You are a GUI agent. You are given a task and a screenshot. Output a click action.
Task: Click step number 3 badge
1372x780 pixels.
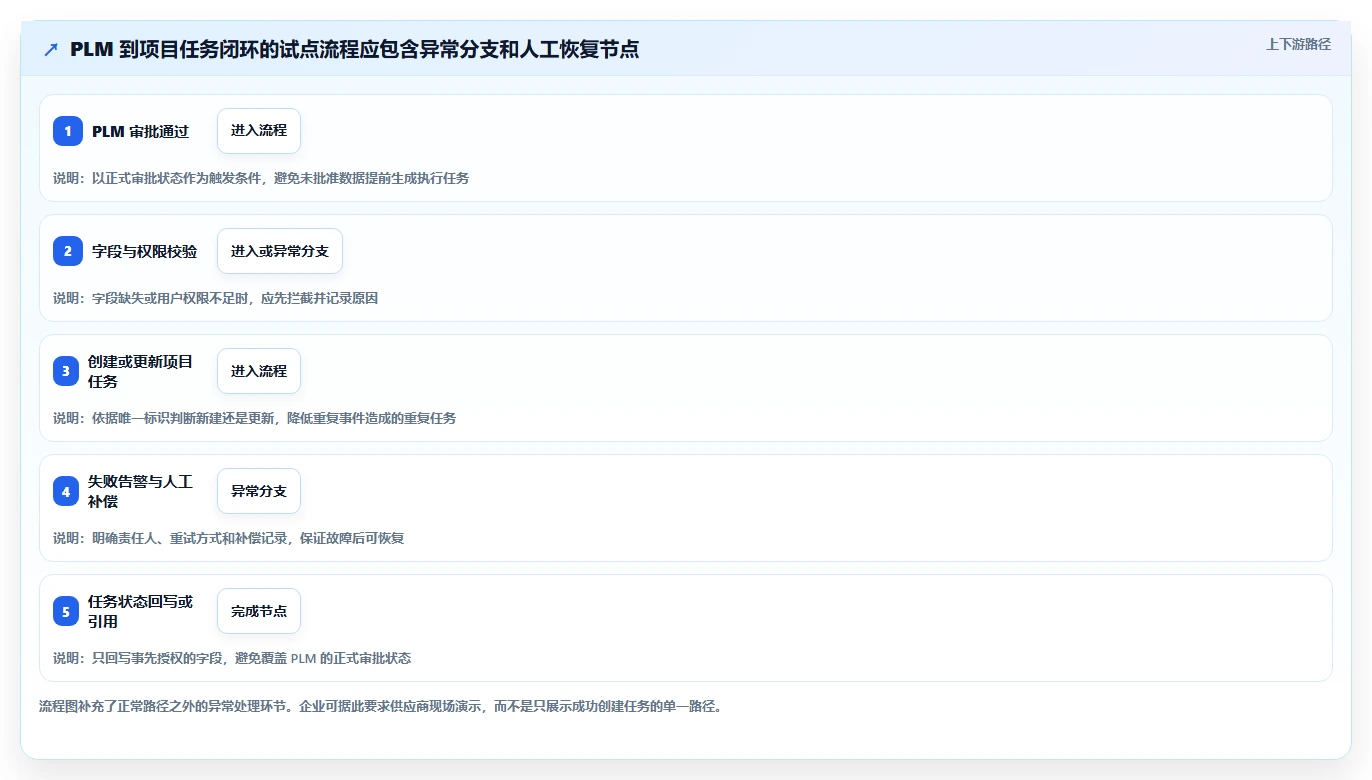coord(66,371)
